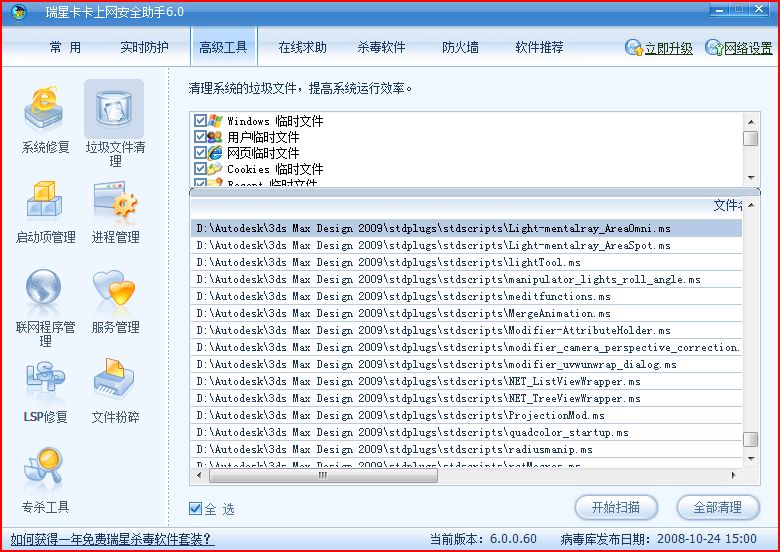Select row MergeAnimation.ms
The height and width of the screenshot is (552, 780).
467,313
